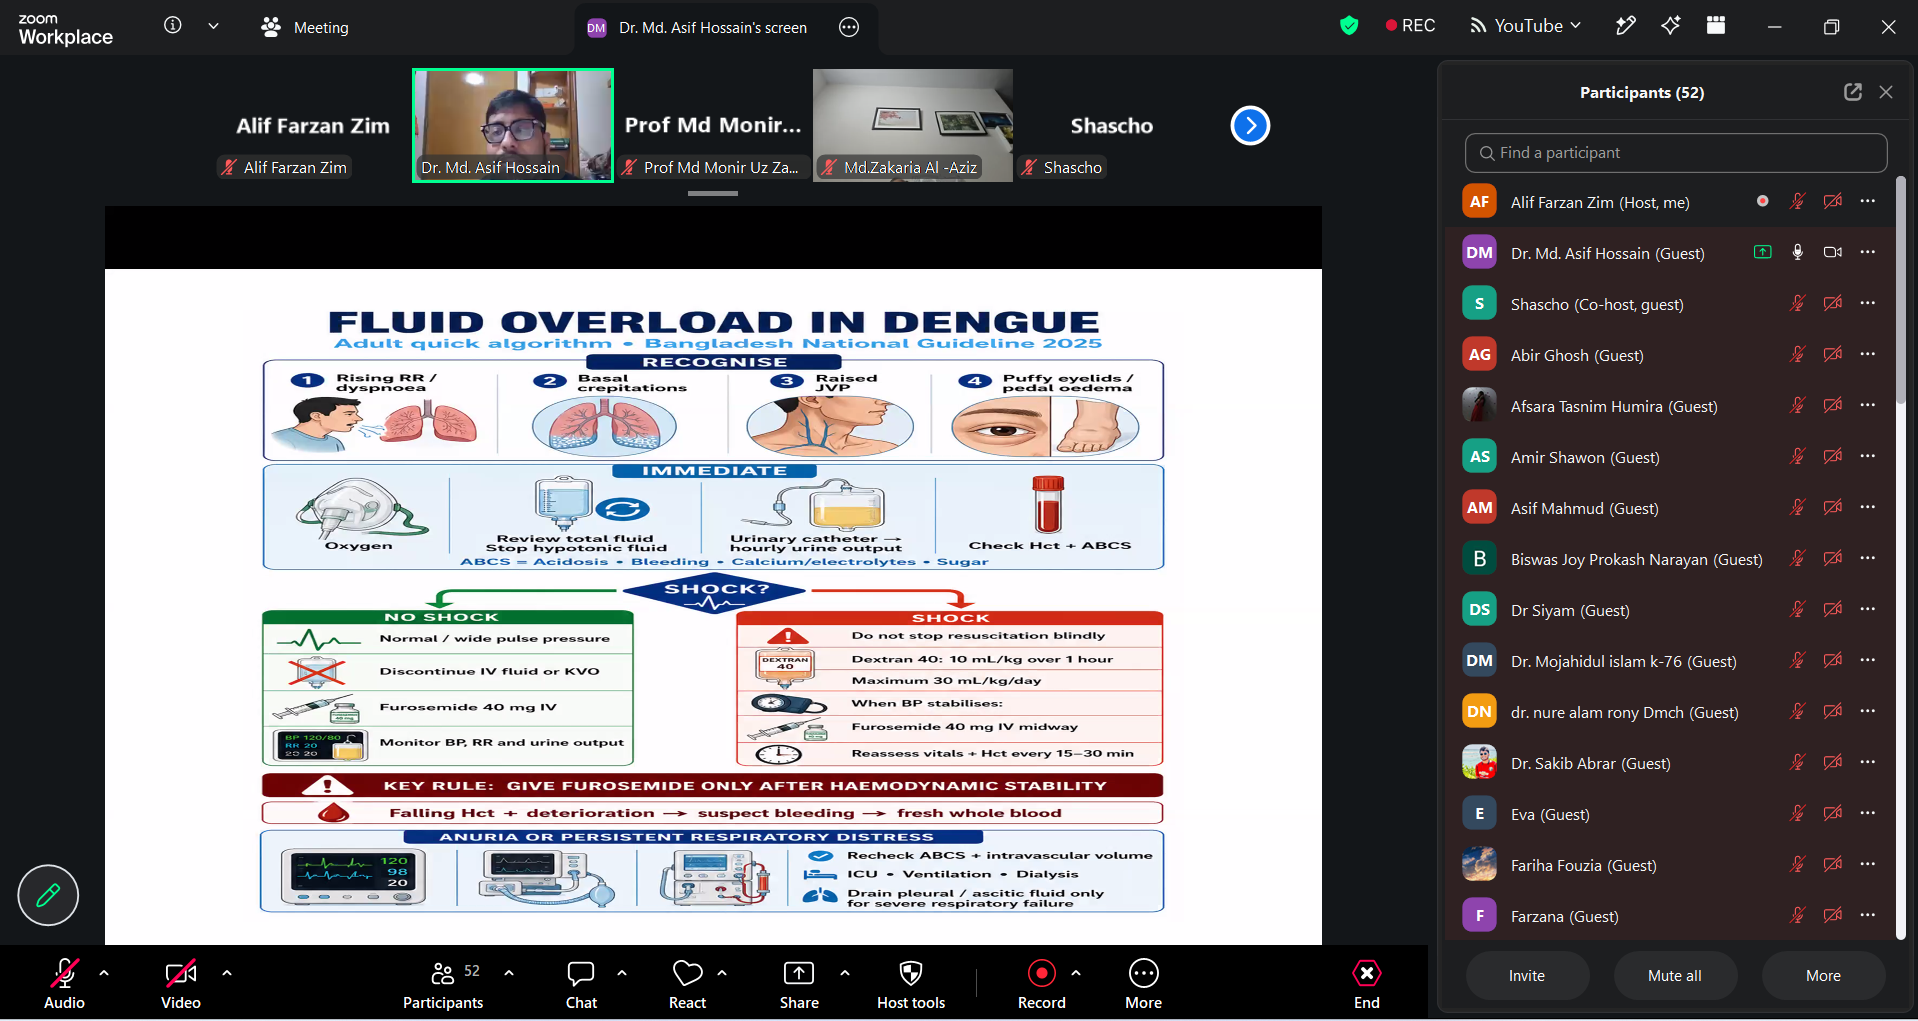Toggle mute for Amir Shawon
Screen dimensions: 1918x1021
click(x=1797, y=456)
